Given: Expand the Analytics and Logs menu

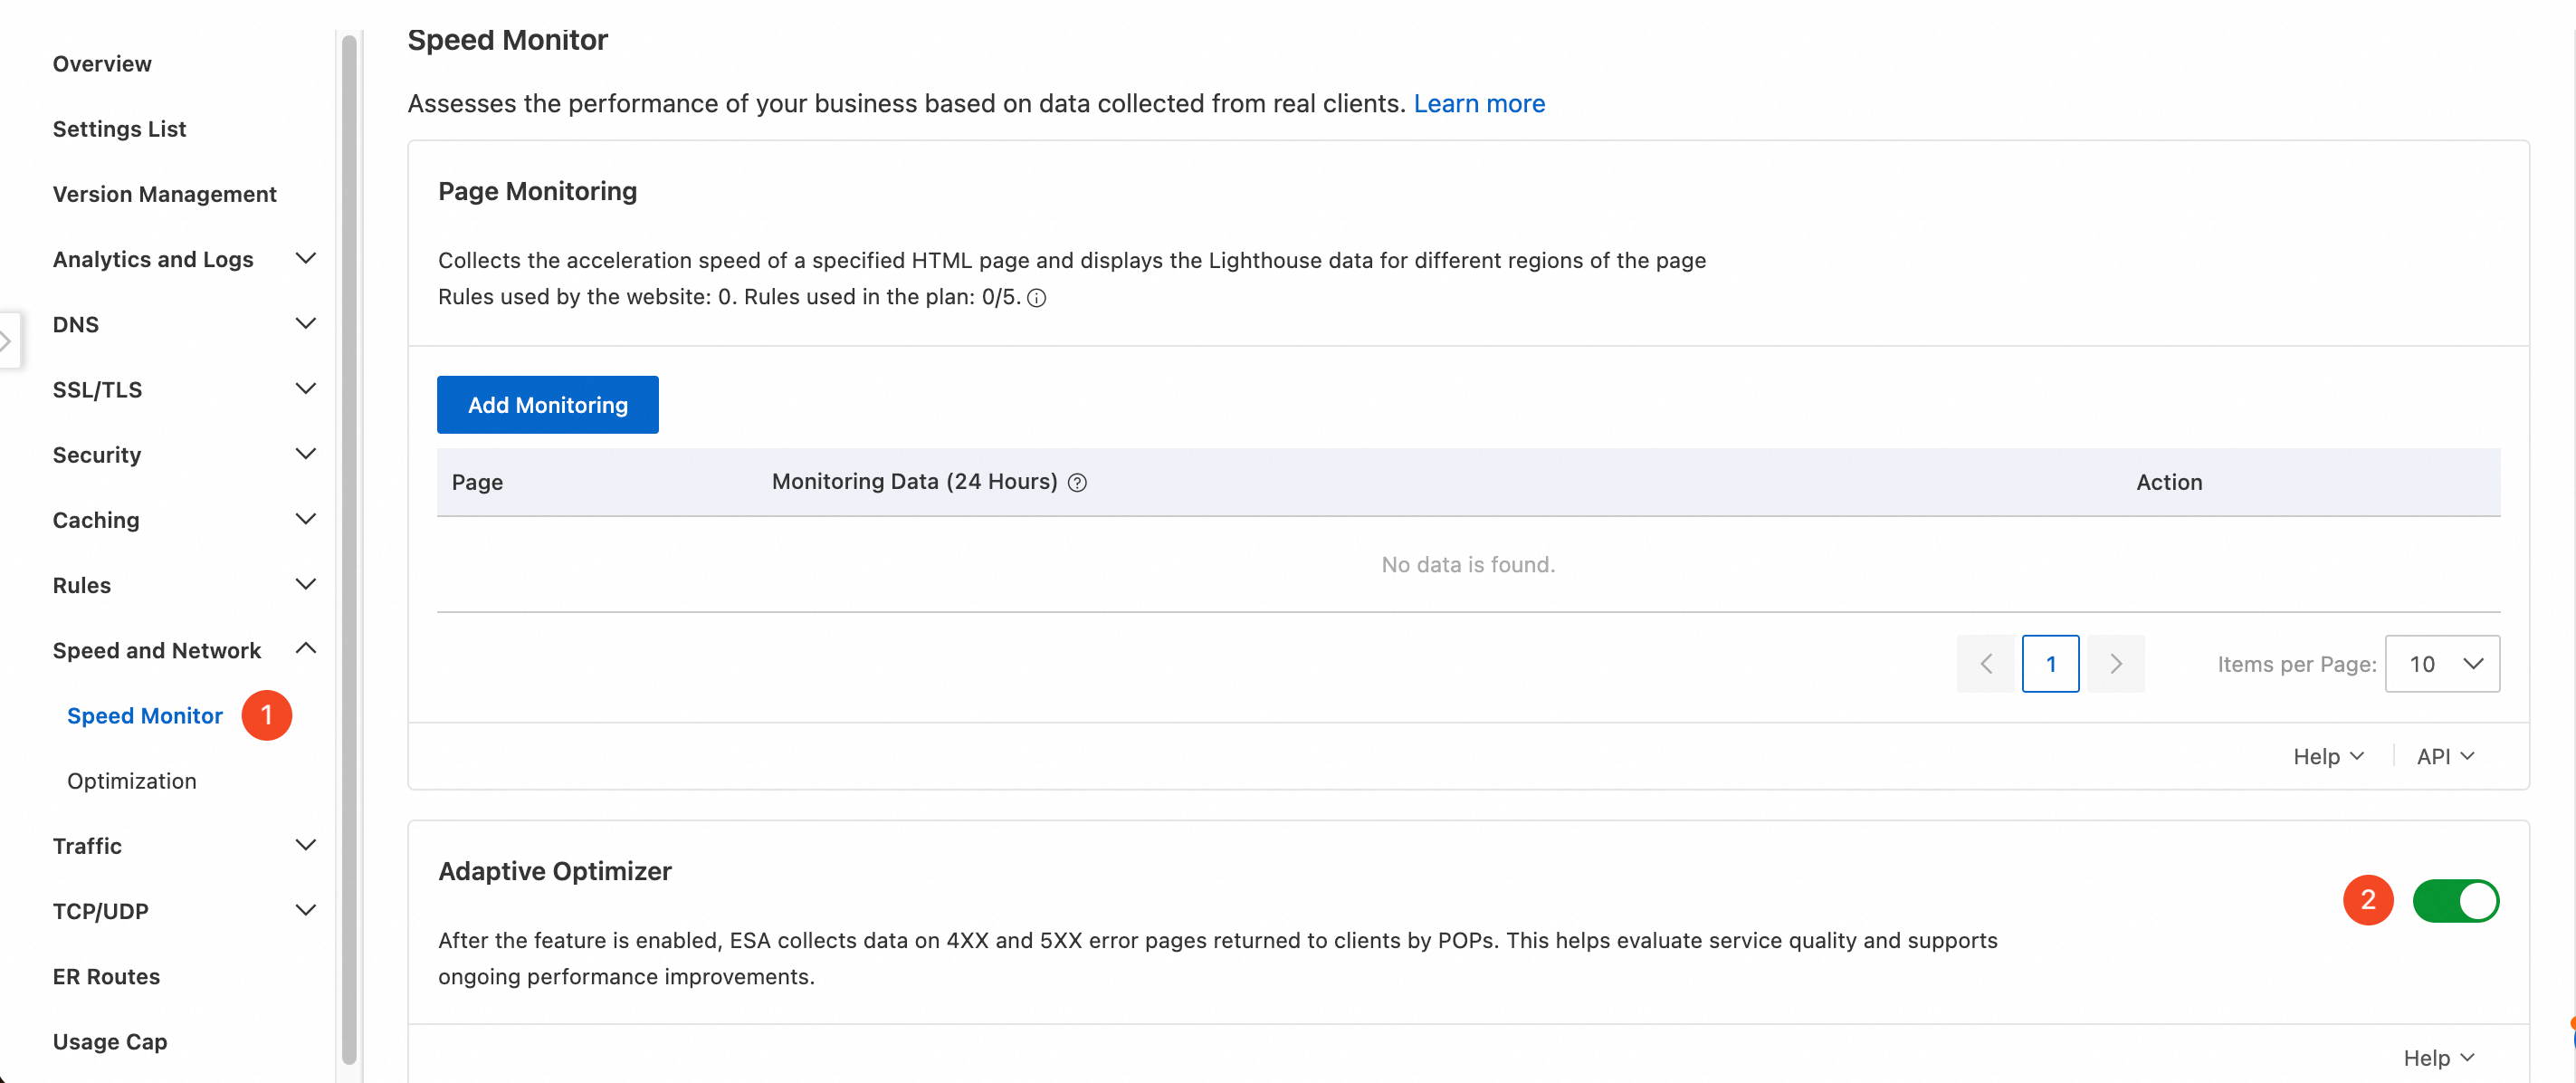Looking at the screenshot, I should pos(306,259).
